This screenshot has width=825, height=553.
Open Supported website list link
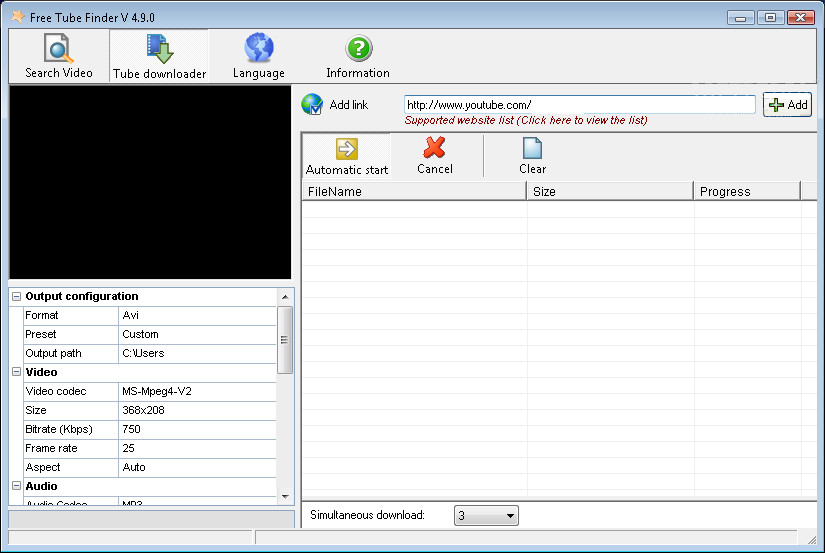[526, 120]
